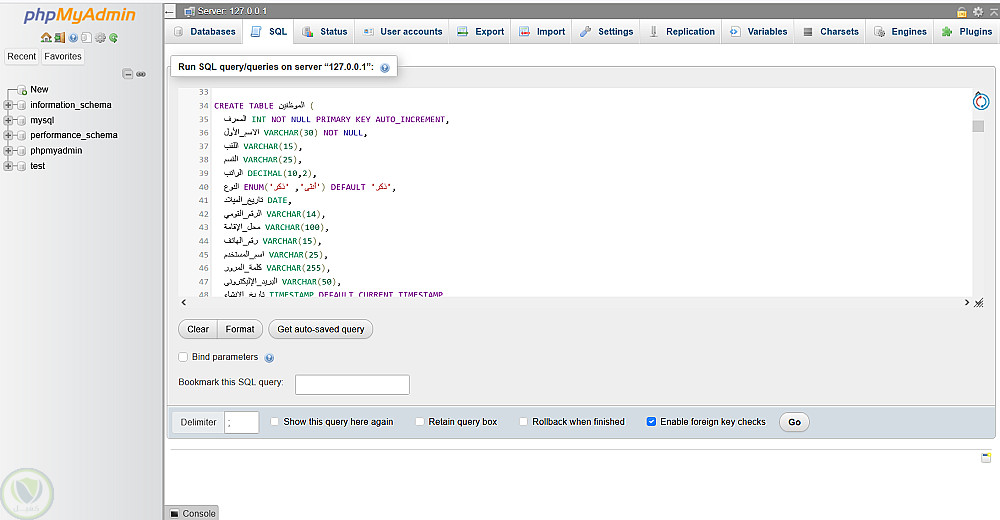Expand the information_schema database
The image size is (1000, 520).
8,105
